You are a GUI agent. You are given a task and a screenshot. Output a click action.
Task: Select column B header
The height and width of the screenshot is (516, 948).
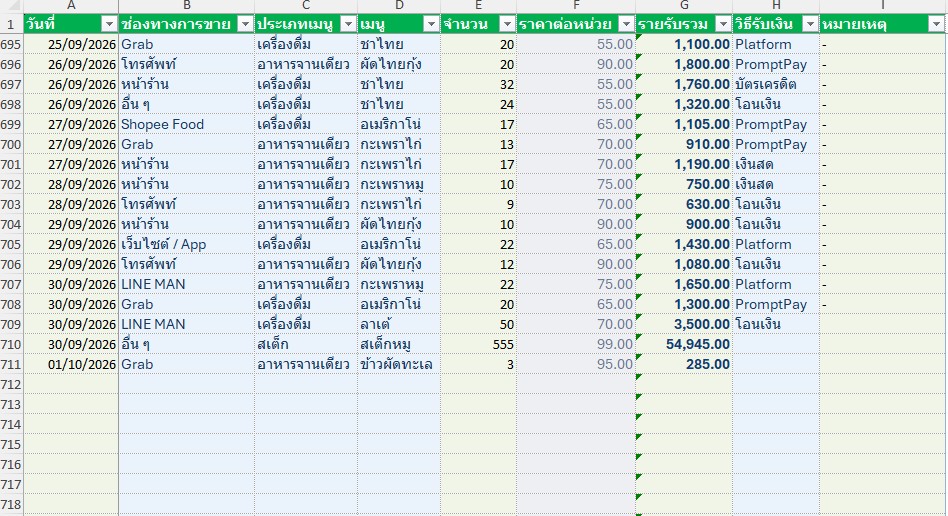tap(186, 6)
